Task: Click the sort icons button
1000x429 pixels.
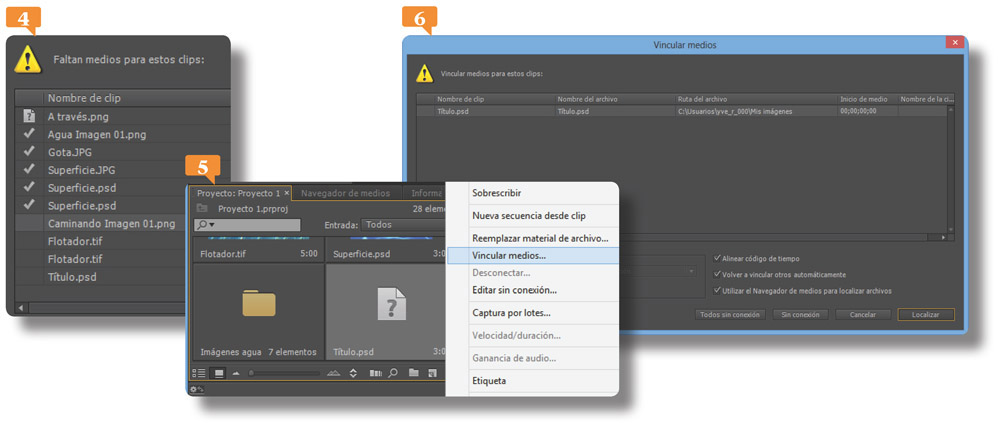Action: [353, 373]
